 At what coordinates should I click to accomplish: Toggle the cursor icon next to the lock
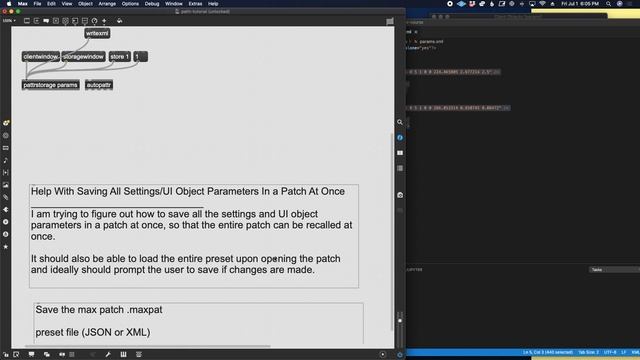coord(16,355)
